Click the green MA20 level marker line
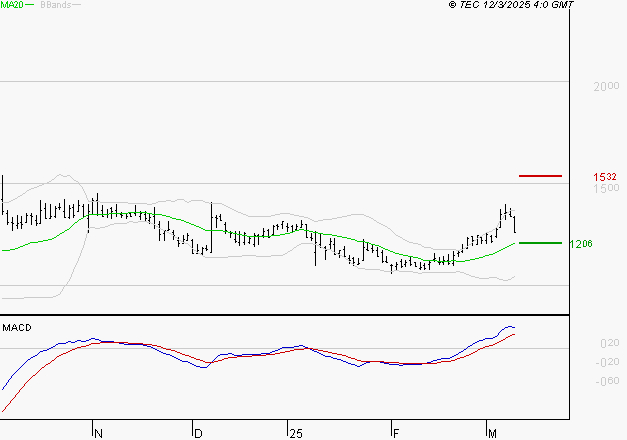627x440 pixels. click(540, 243)
